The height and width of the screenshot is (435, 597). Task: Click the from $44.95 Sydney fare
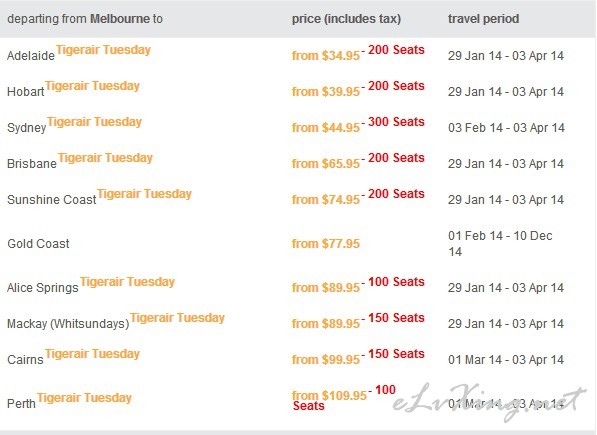point(326,128)
